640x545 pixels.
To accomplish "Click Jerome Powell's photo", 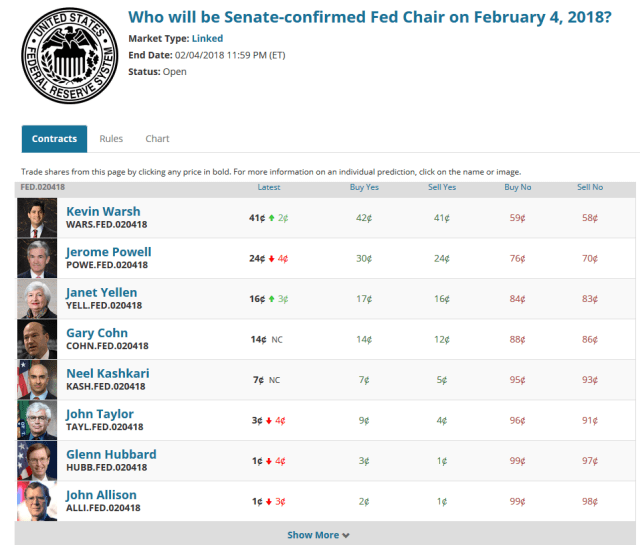I will coord(37,258).
